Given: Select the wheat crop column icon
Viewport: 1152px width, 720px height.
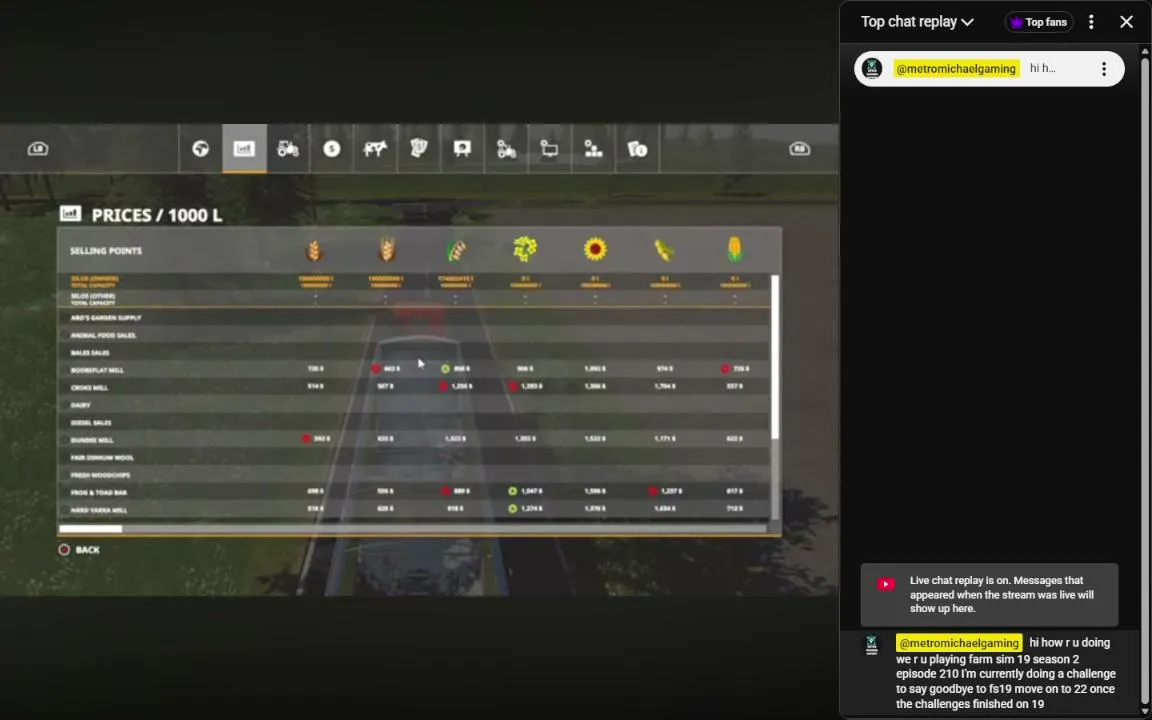Looking at the screenshot, I should click(x=314, y=251).
